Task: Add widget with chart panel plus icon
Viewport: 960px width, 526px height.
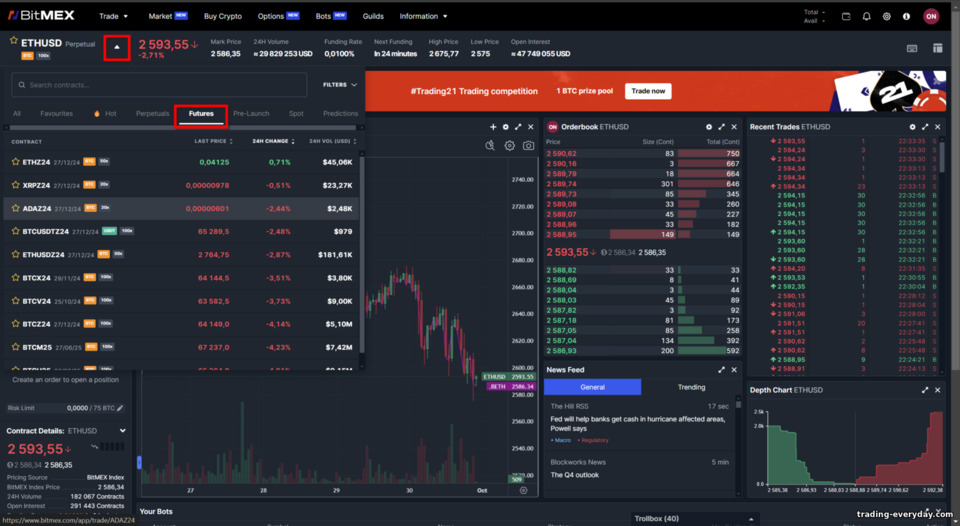Action: click(x=493, y=127)
